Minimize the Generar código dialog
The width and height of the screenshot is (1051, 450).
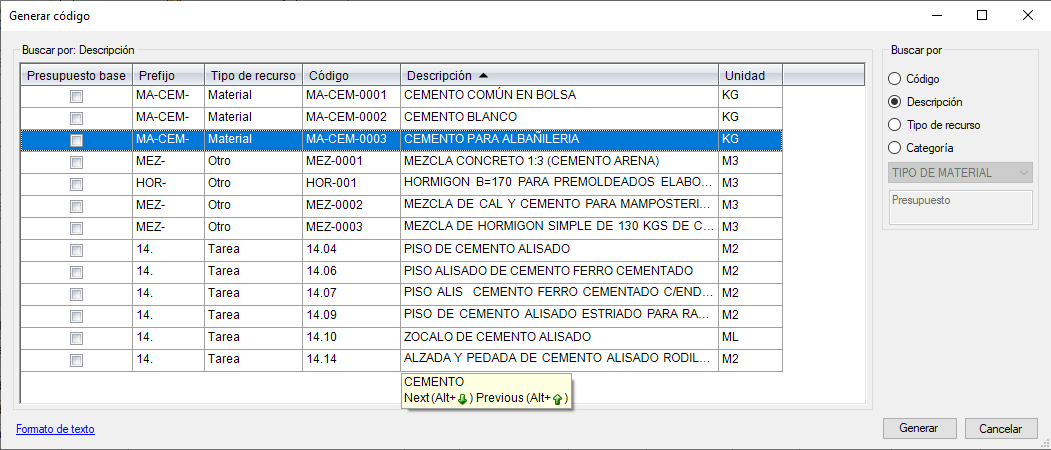tap(936, 15)
